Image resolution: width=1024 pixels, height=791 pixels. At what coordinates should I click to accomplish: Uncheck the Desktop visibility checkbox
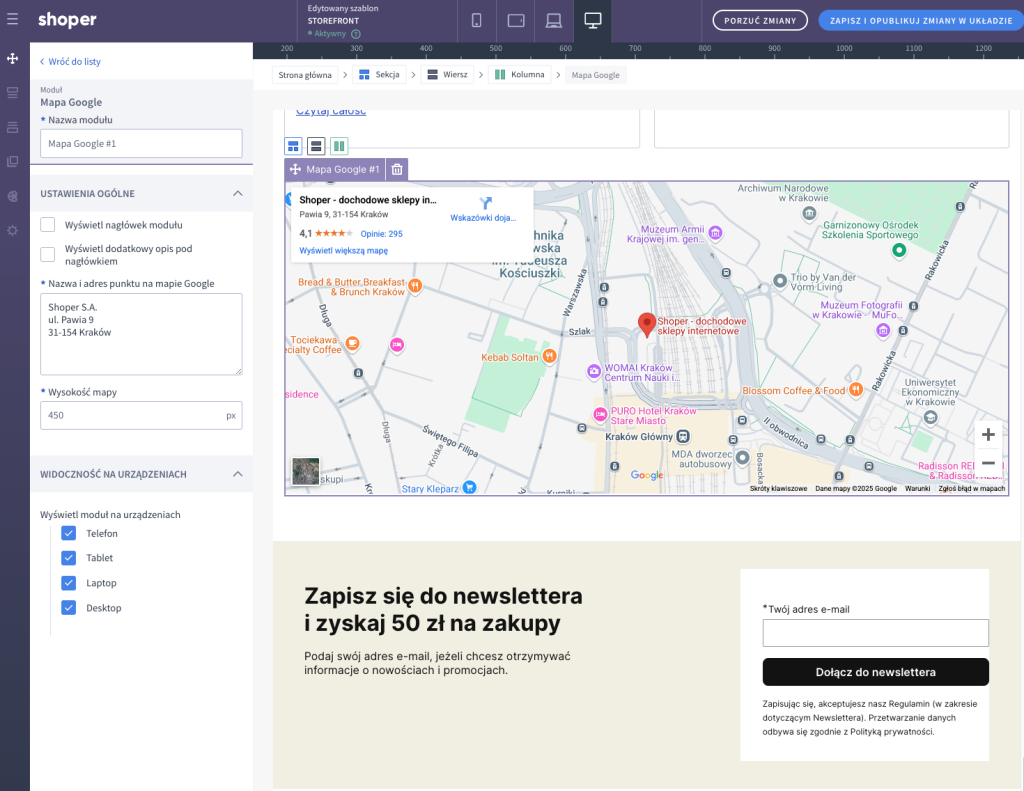pyautogui.click(x=69, y=607)
